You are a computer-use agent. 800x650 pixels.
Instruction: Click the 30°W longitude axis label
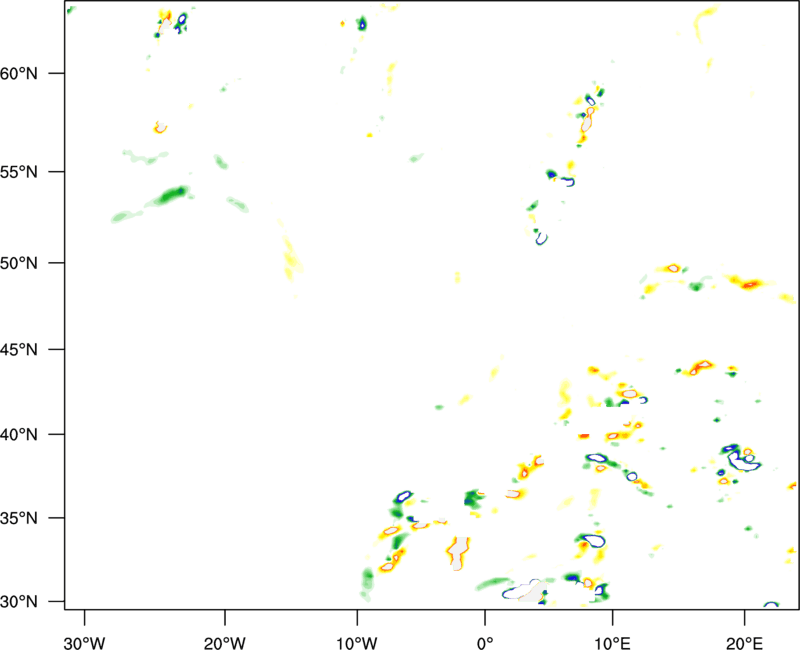pos(84,643)
